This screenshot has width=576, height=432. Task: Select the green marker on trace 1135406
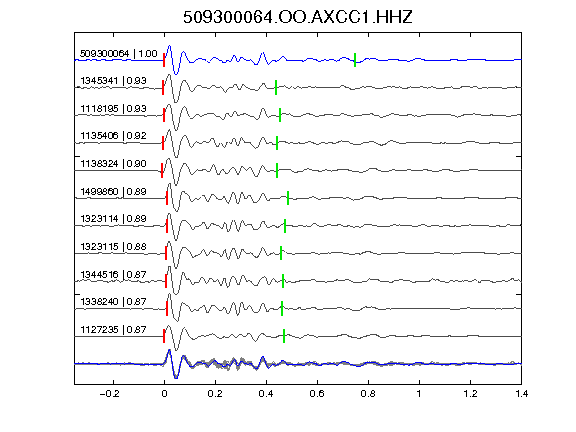(x=277, y=143)
